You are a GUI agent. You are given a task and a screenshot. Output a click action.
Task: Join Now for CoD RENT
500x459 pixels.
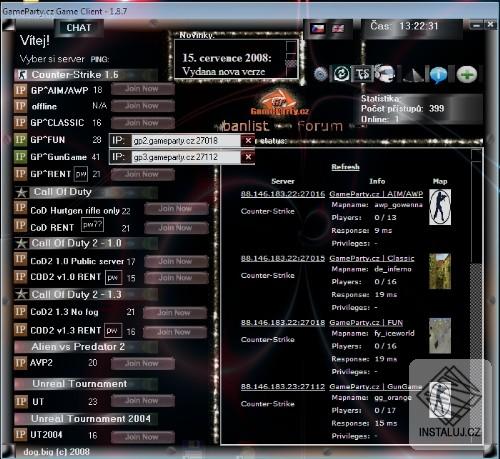click(x=176, y=228)
